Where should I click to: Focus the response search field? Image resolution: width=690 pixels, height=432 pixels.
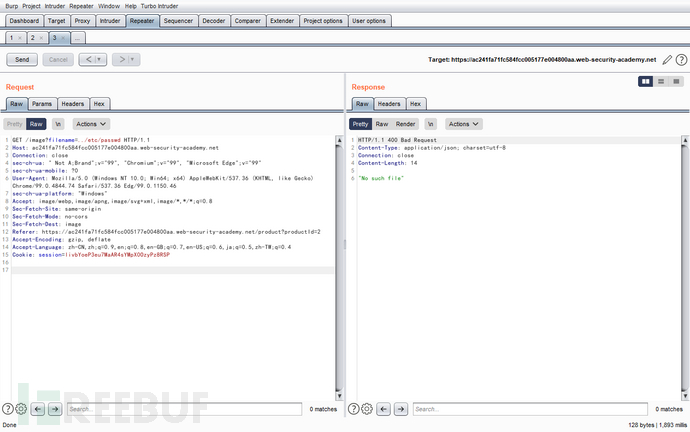[530, 409]
